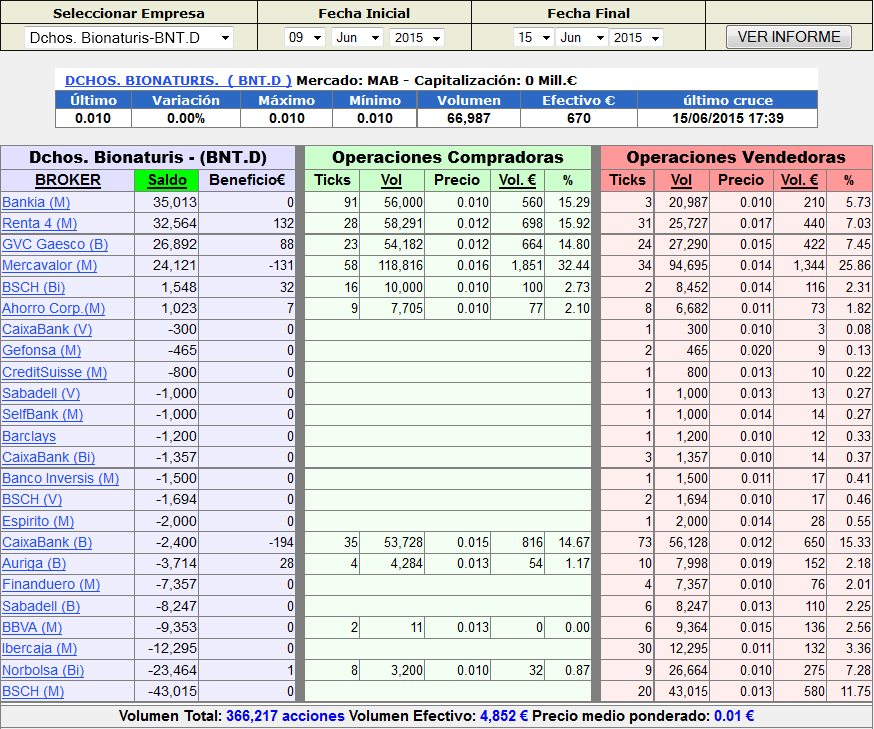
Task: Open the Norbolsa (Bi) broker link
Action: 43,670
